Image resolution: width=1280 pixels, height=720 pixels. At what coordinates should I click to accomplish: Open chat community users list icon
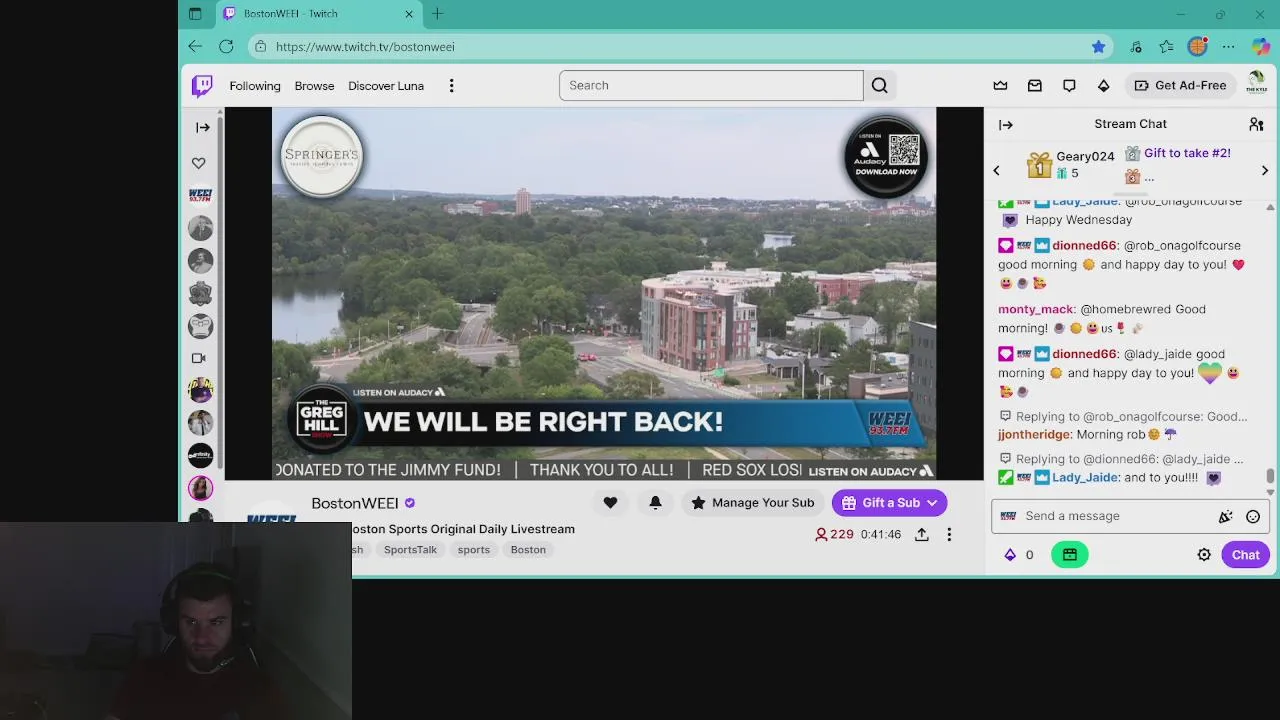1256,124
